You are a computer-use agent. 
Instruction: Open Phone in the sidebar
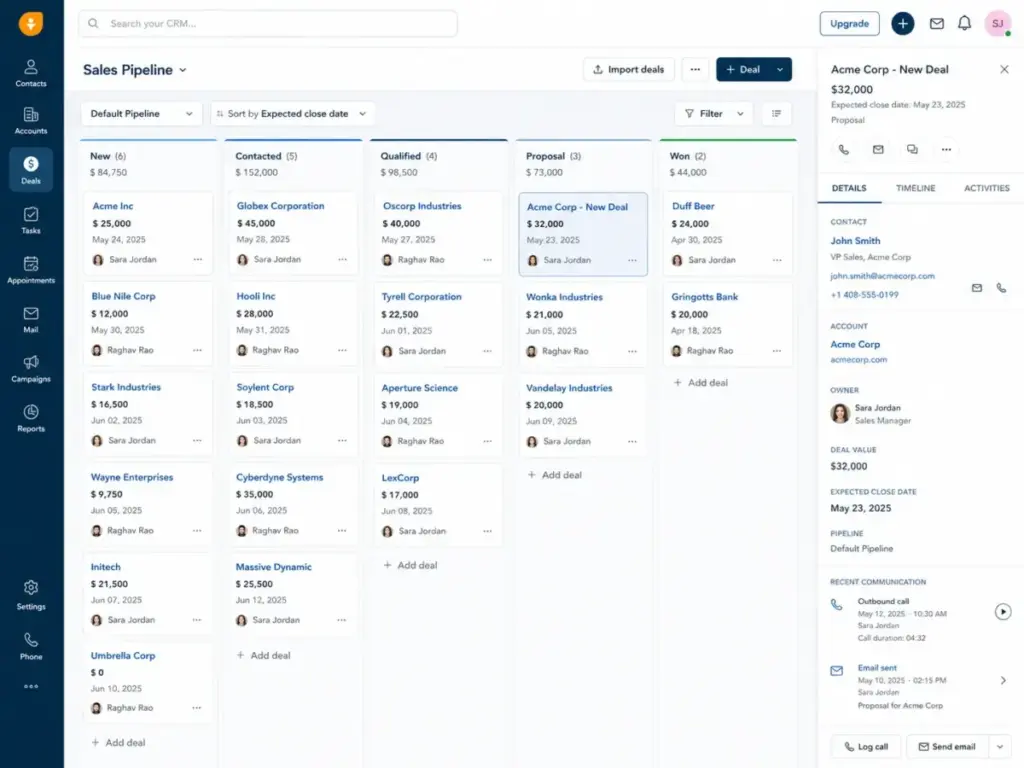[31, 647]
